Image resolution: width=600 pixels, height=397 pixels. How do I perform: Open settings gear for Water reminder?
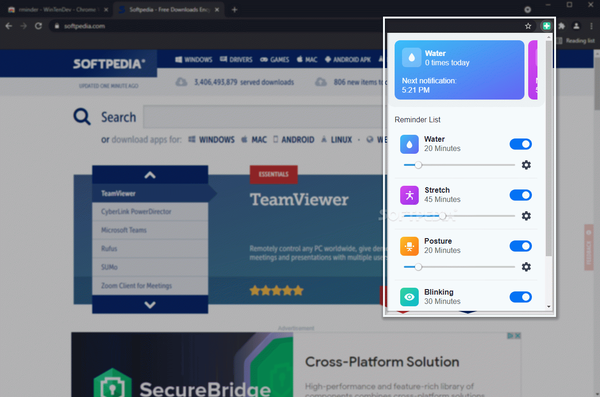(526, 165)
